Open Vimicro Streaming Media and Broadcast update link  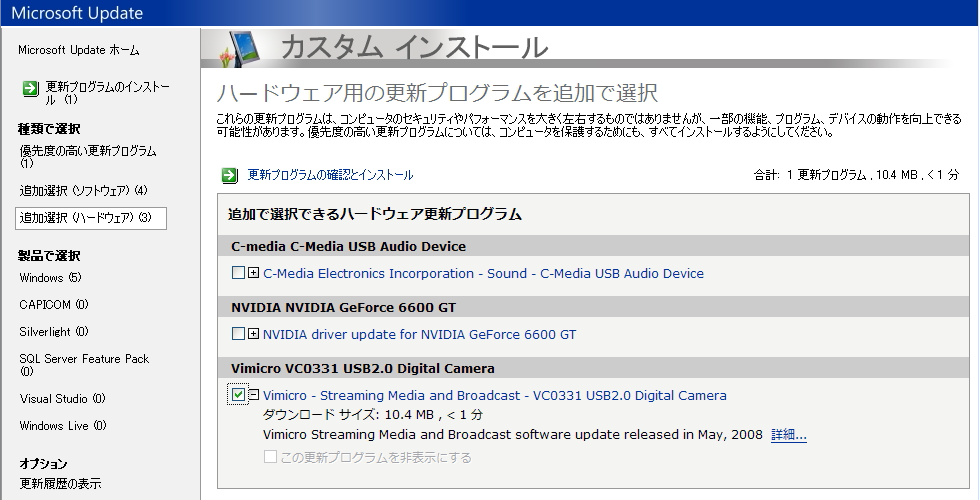(x=494, y=396)
